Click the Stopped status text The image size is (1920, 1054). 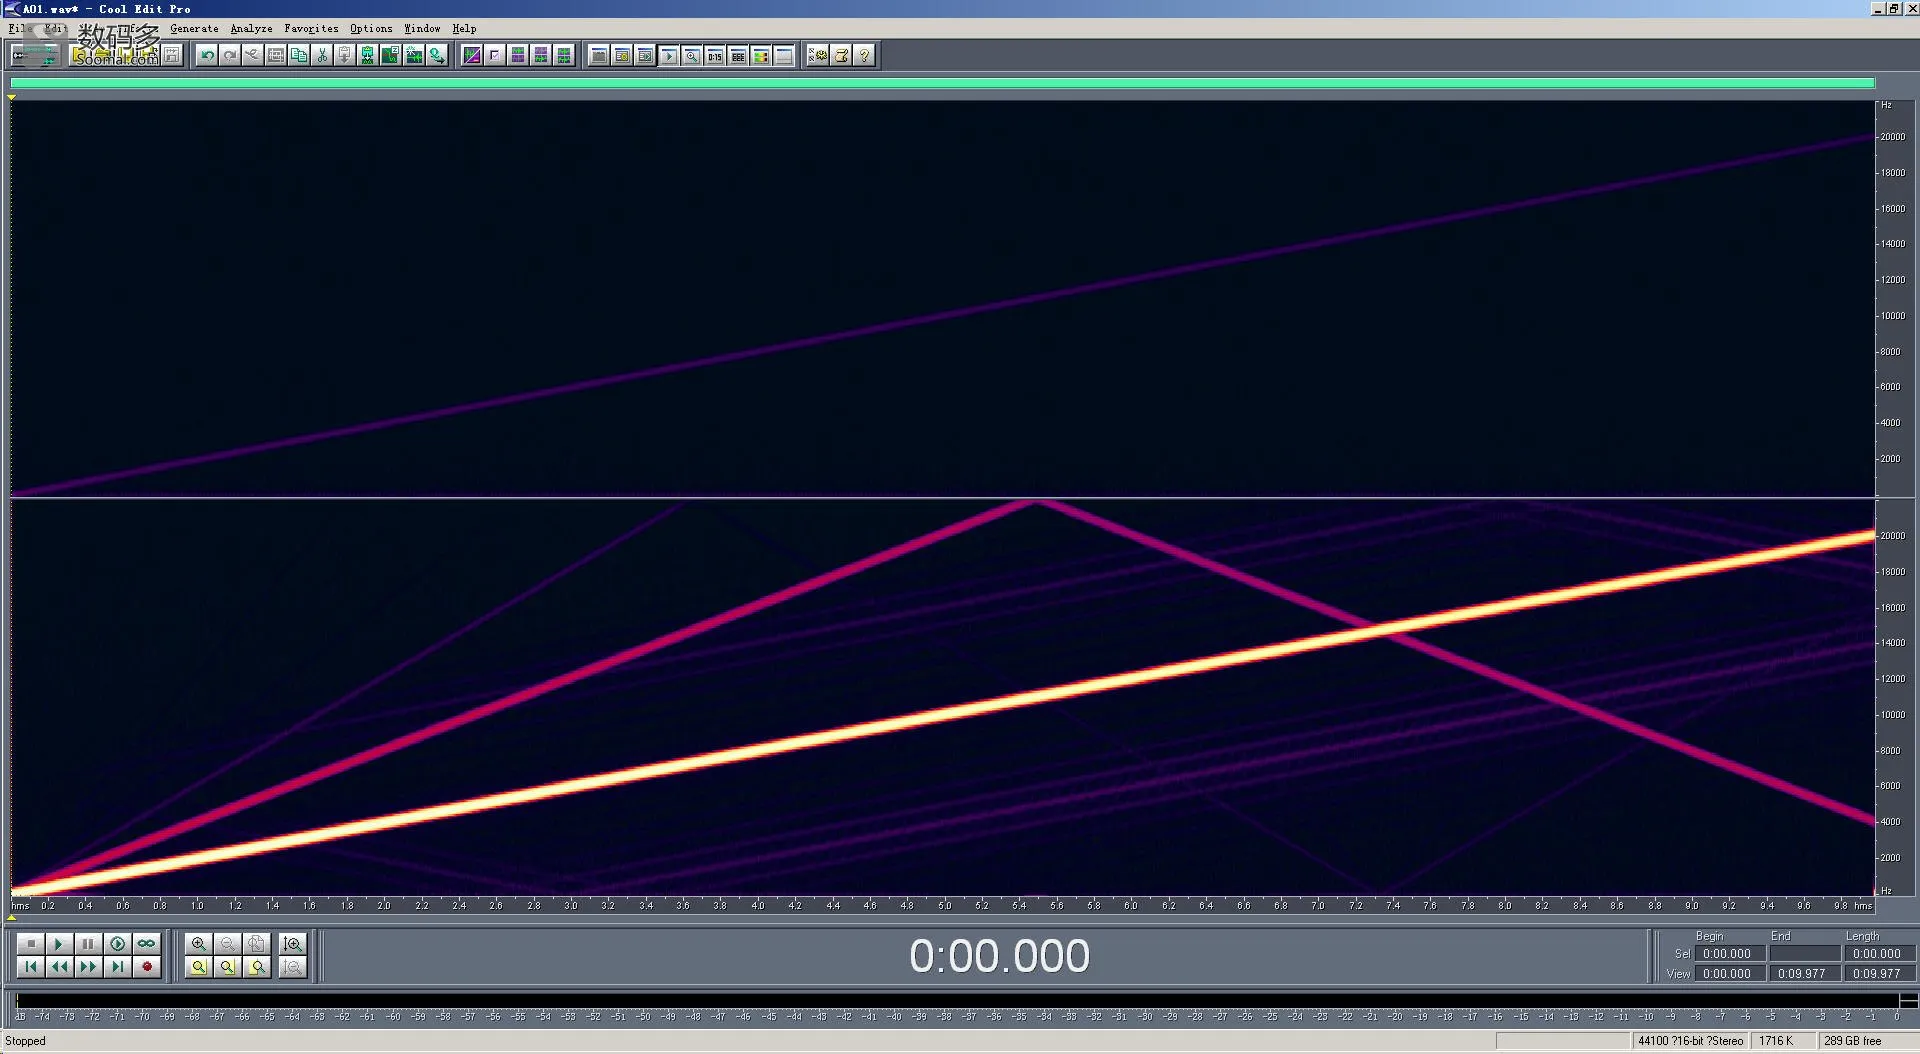pos(26,1042)
